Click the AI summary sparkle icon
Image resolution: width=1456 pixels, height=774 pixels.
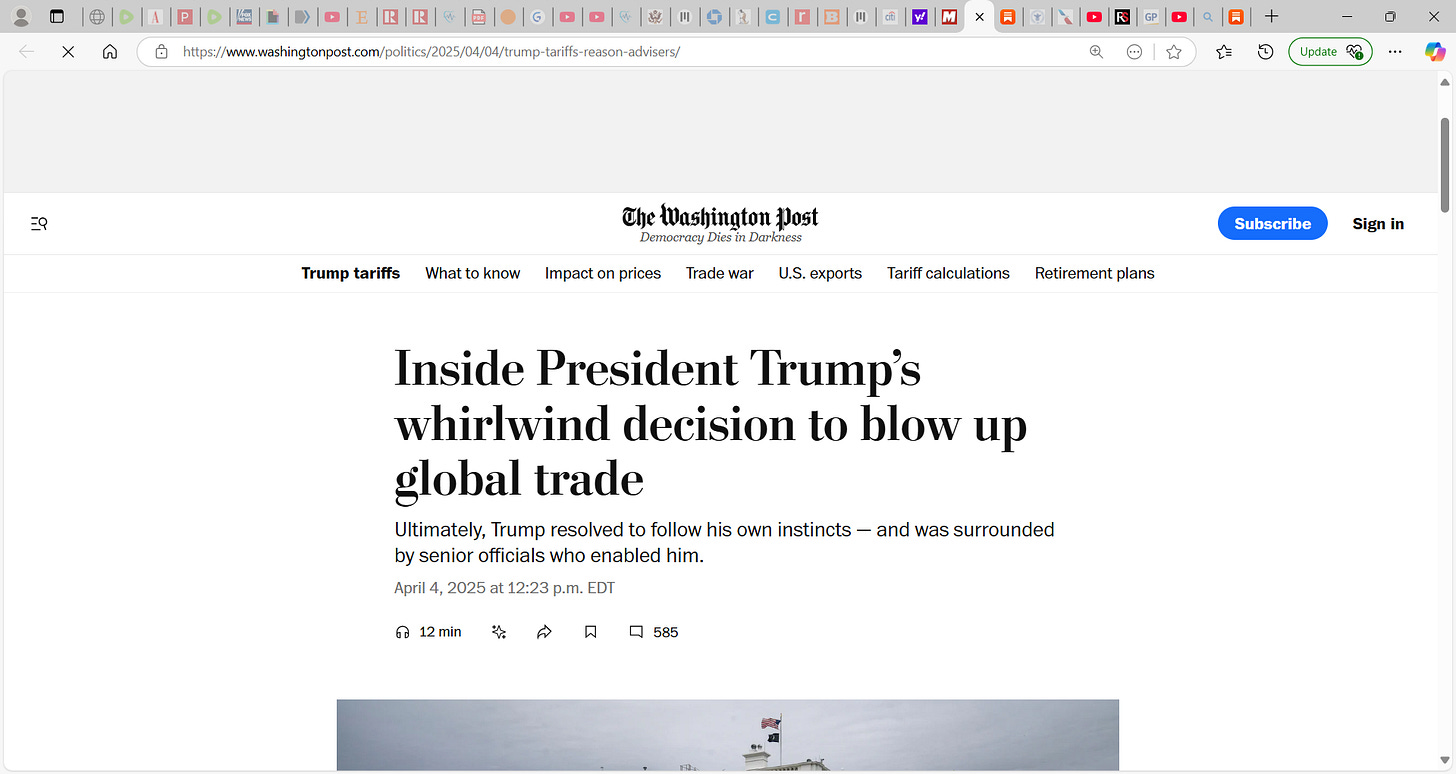(499, 632)
